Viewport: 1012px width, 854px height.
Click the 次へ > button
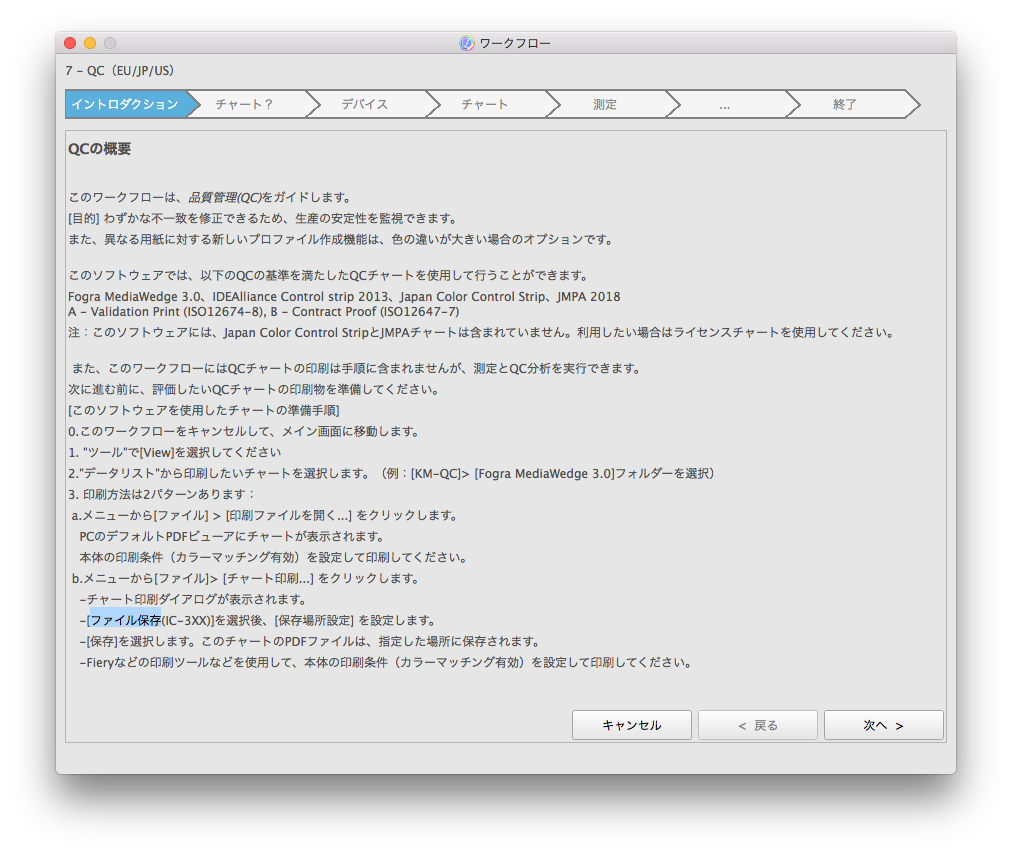click(x=884, y=725)
